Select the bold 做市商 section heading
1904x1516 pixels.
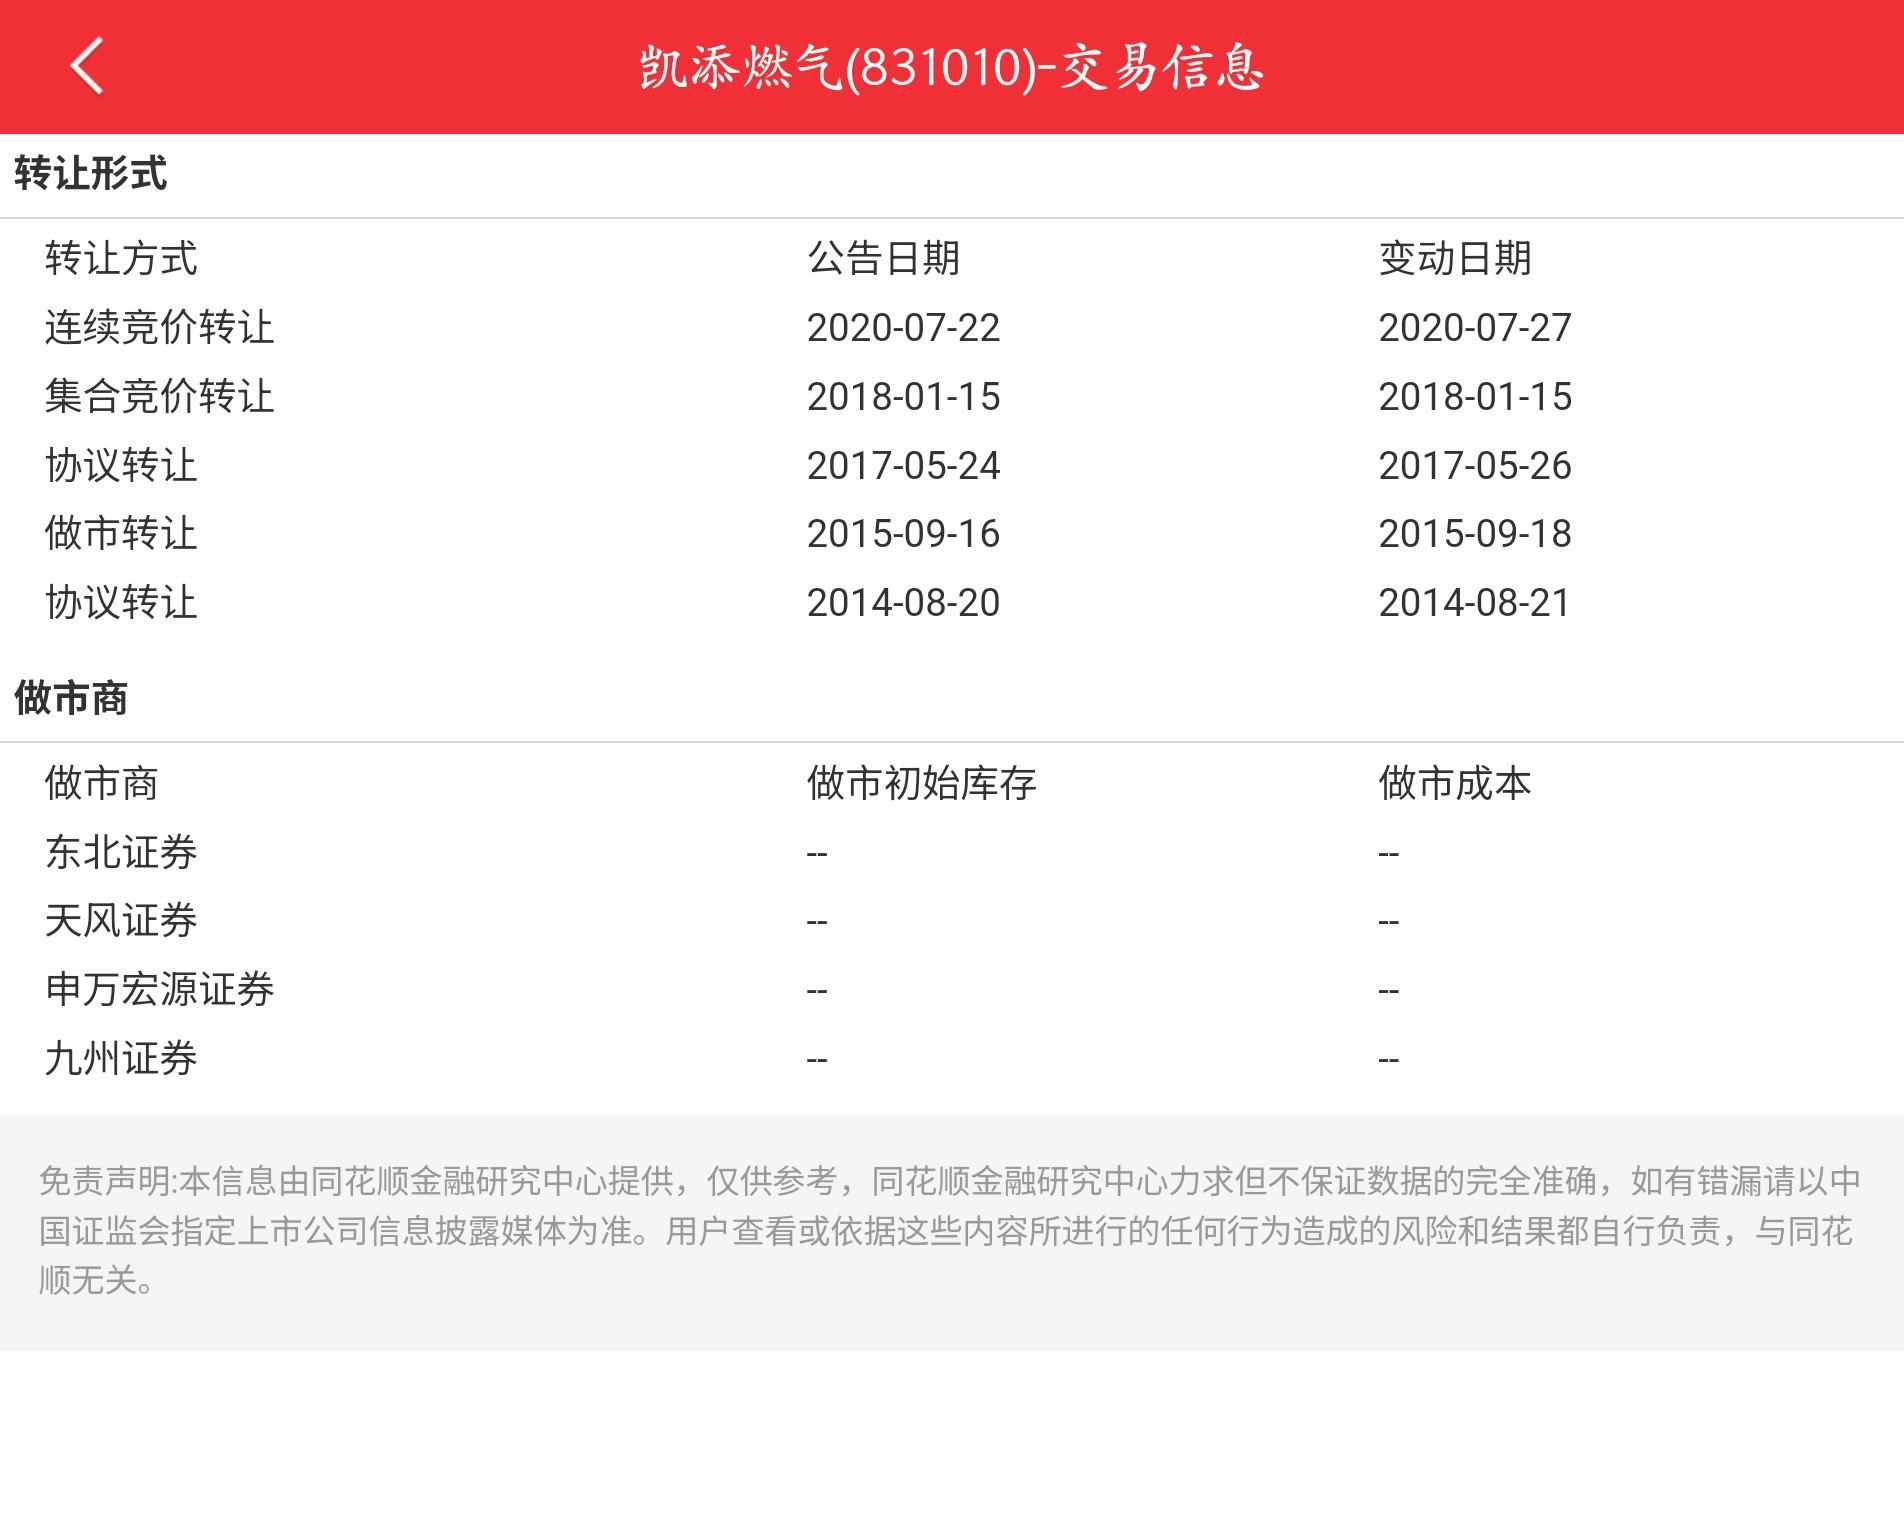(71, 698)
